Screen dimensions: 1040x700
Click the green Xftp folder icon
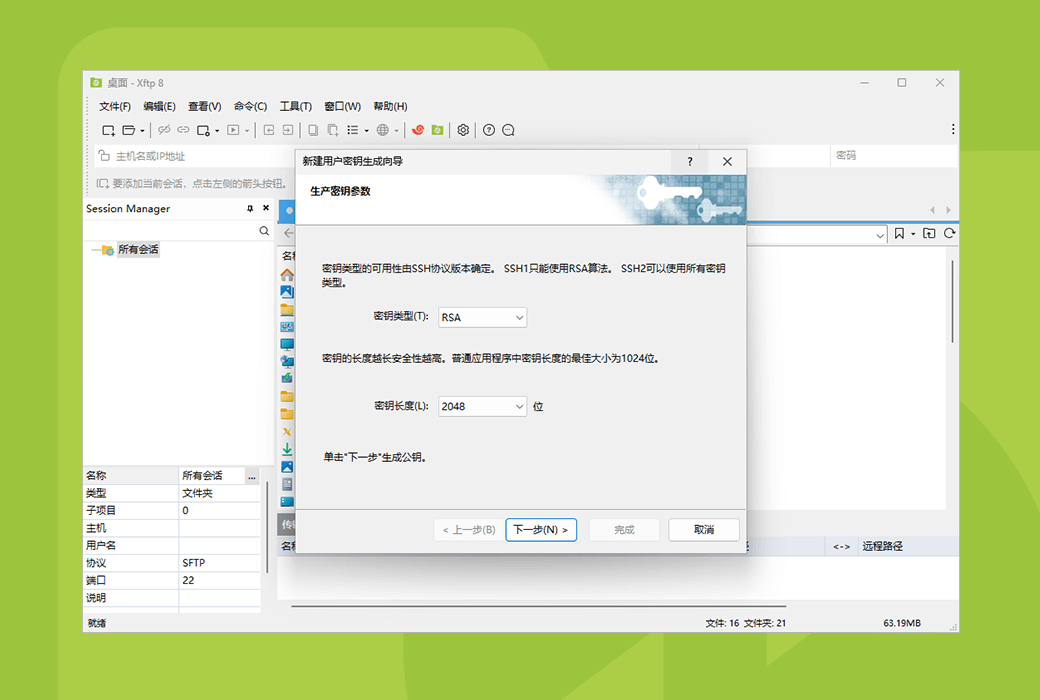[x=438, y=130]
